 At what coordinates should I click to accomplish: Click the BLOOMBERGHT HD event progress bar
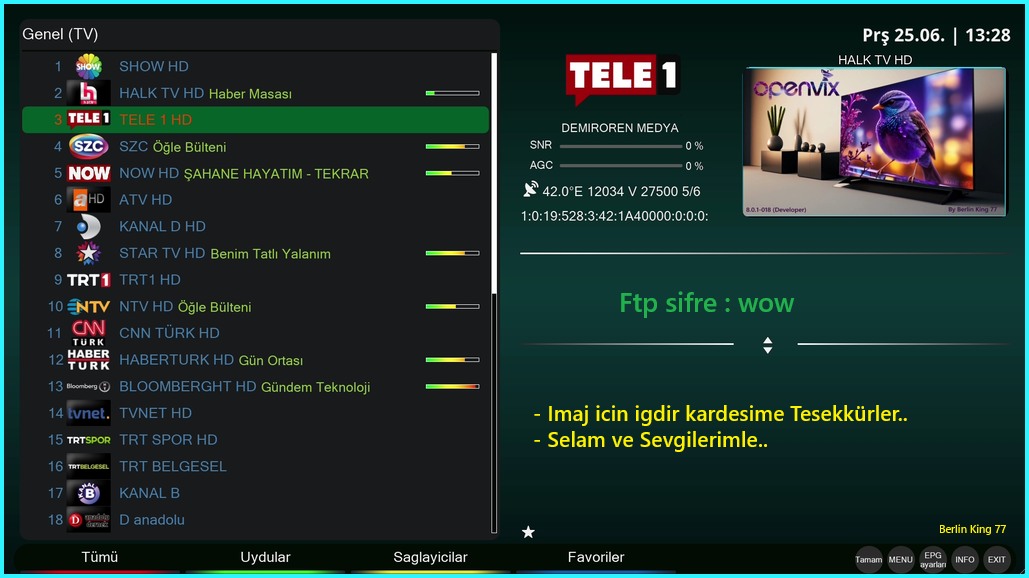[452, 386]
